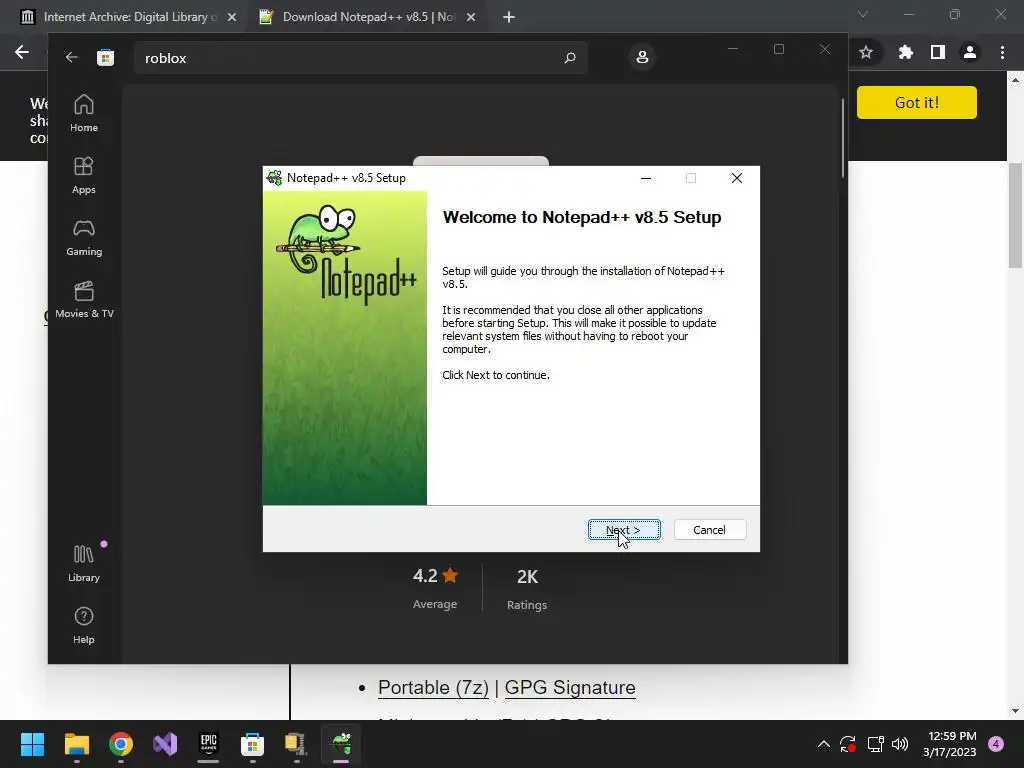Open Gaming section in Microsoft Store
This screenshot has width=1024, height=768.
[84, 237]
